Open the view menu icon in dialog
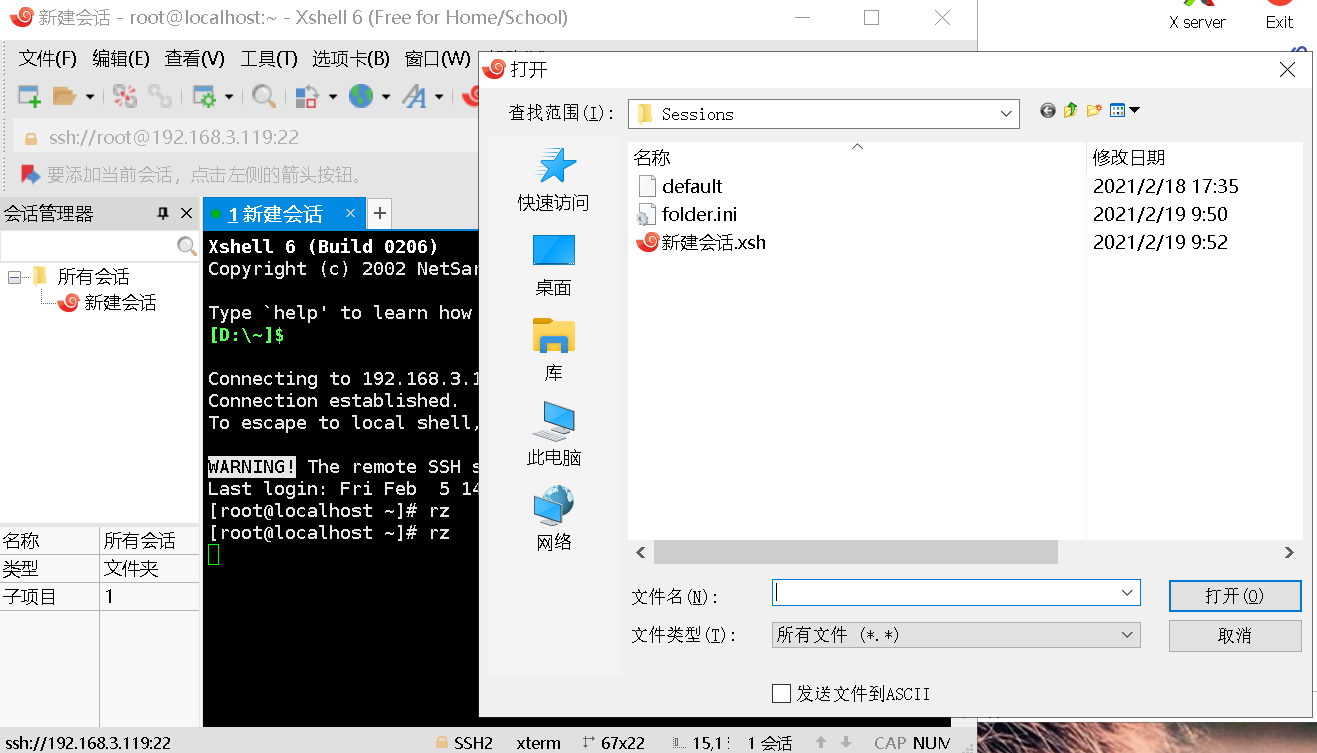The width and height of the screenshot is (1317, 753). (1124, 111)
